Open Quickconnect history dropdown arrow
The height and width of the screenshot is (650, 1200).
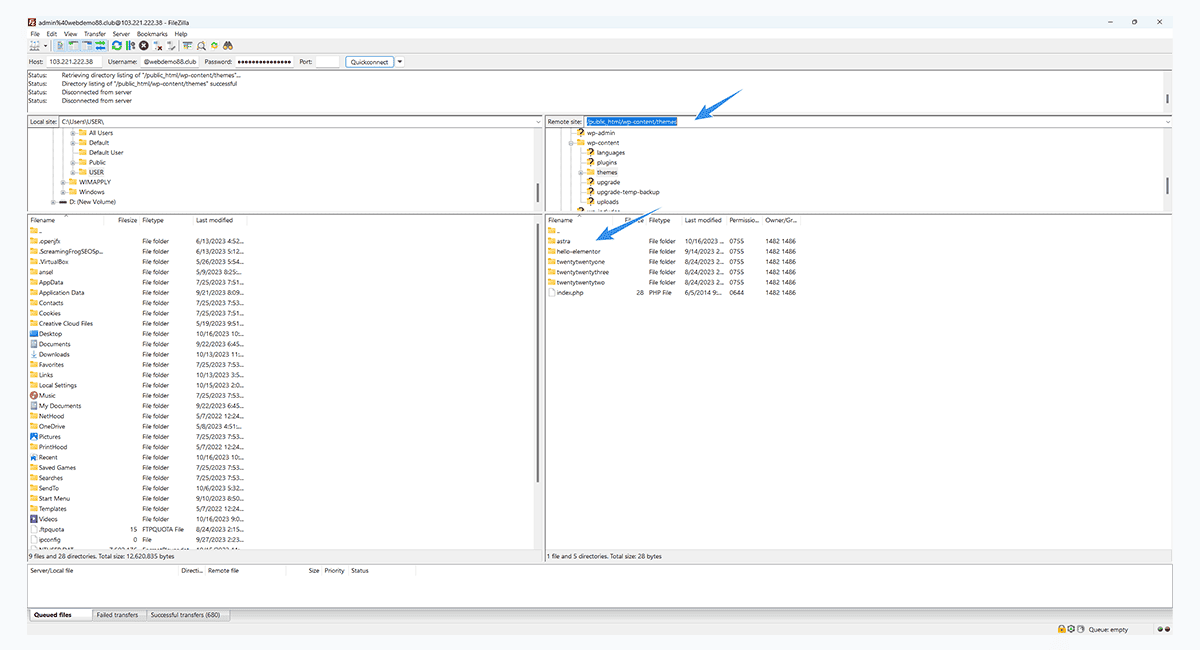tap(400, 62)
